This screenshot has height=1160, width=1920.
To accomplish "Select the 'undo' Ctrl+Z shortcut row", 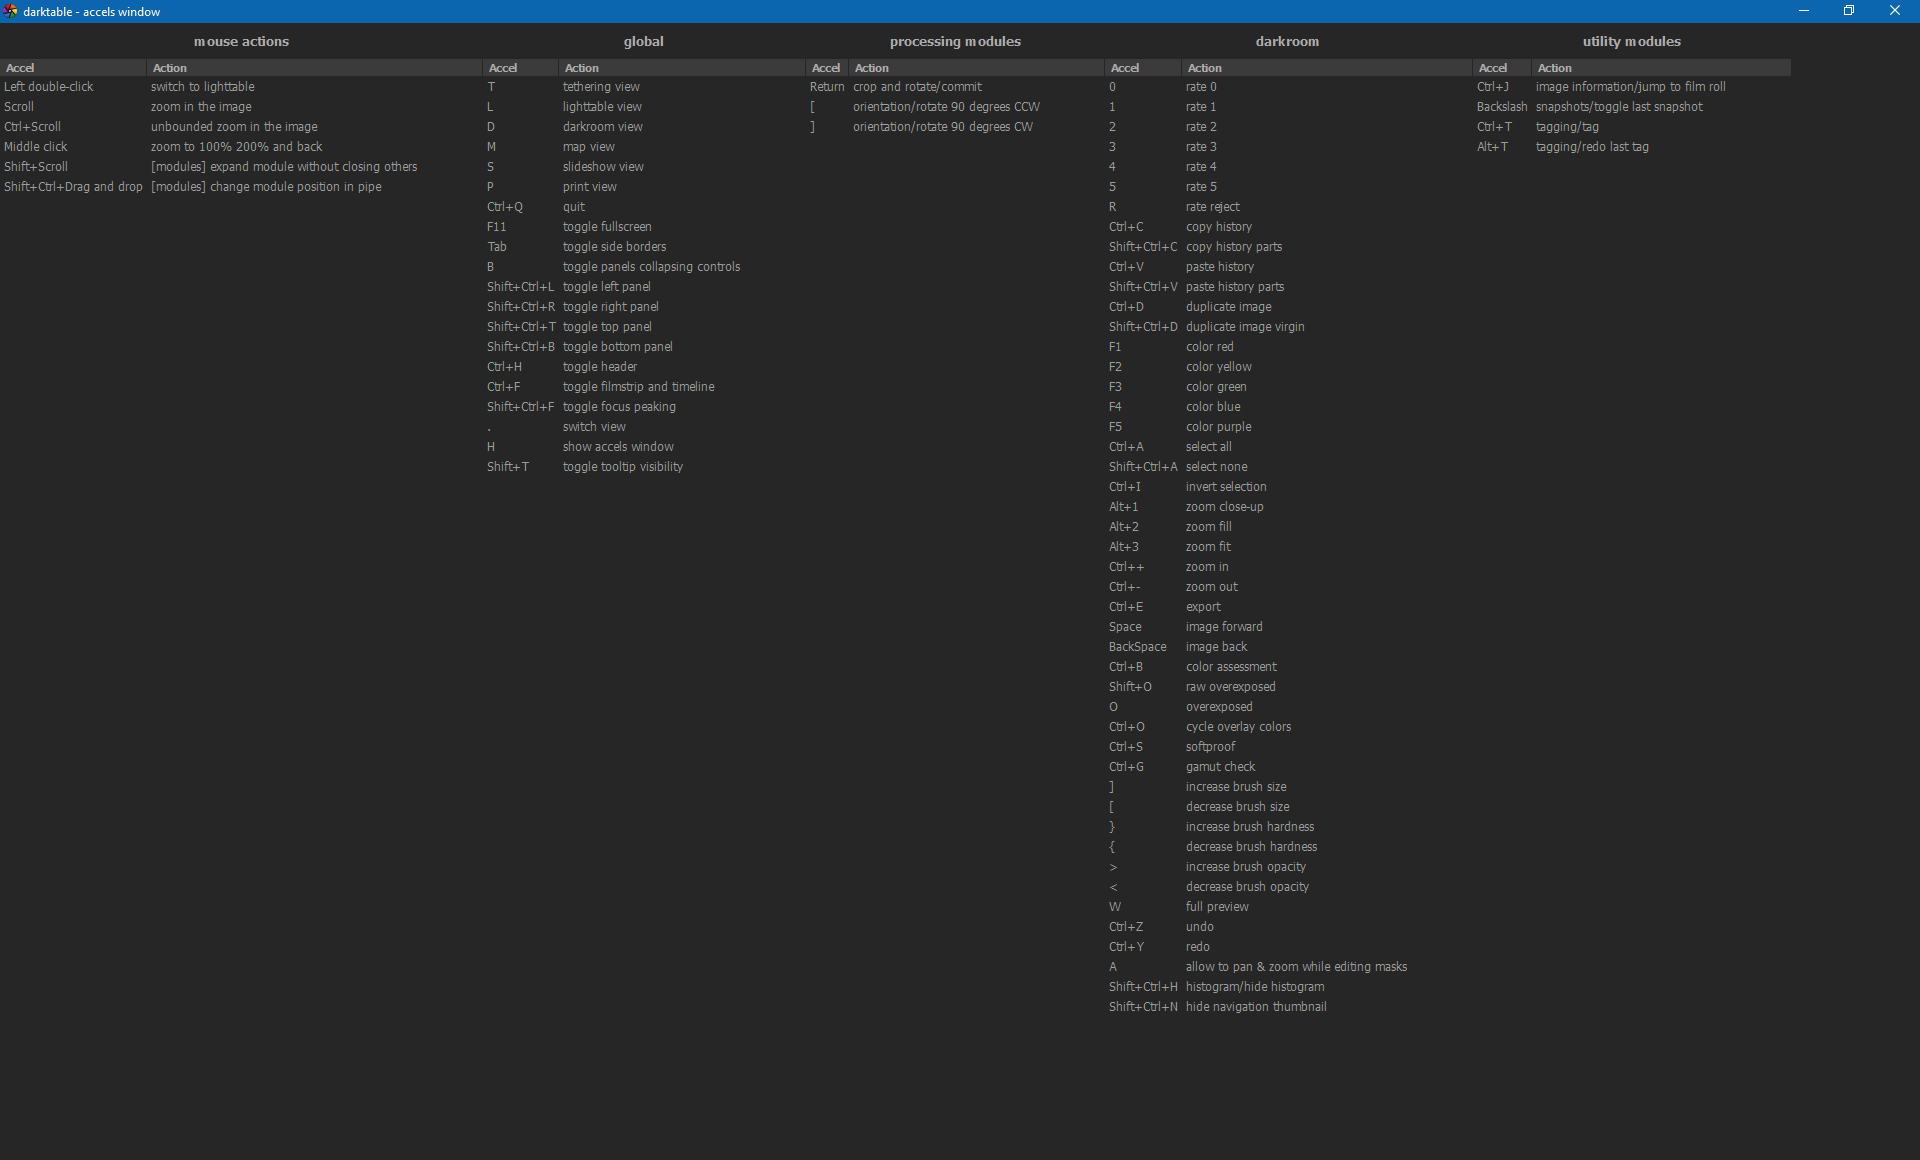I will point(1200,927).
